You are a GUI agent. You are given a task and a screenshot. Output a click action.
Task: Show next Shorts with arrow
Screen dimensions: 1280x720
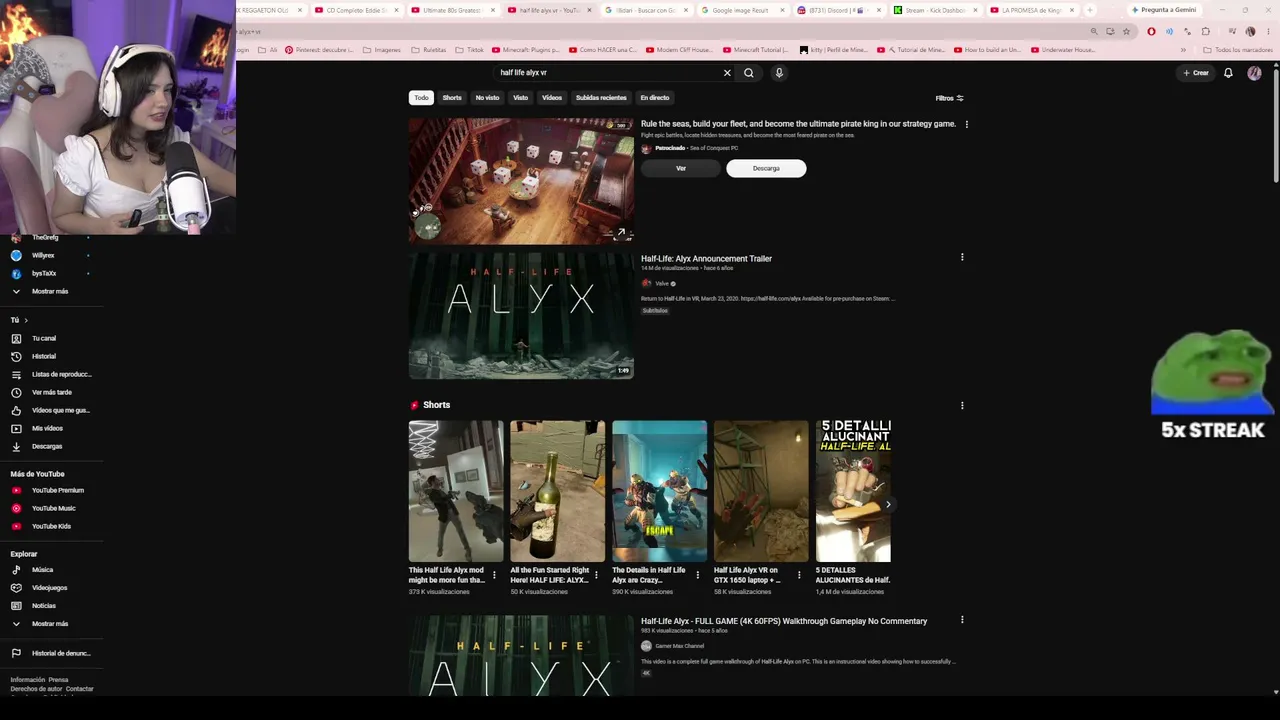click(x=888, y=504)
